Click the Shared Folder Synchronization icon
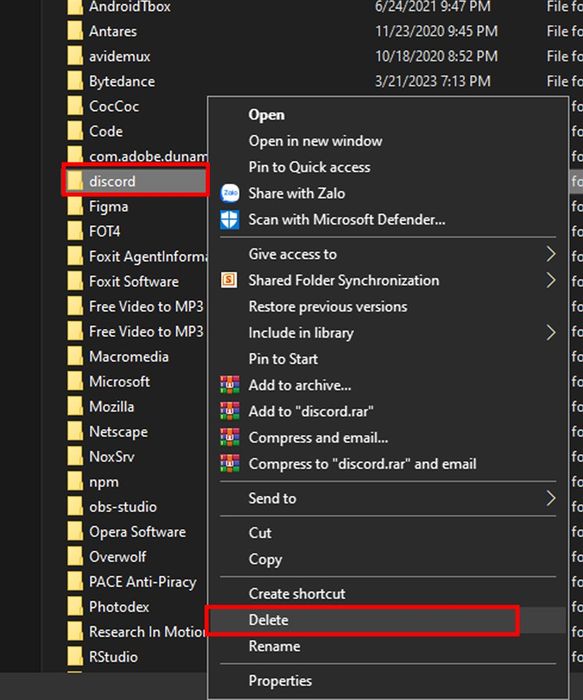 229,280
